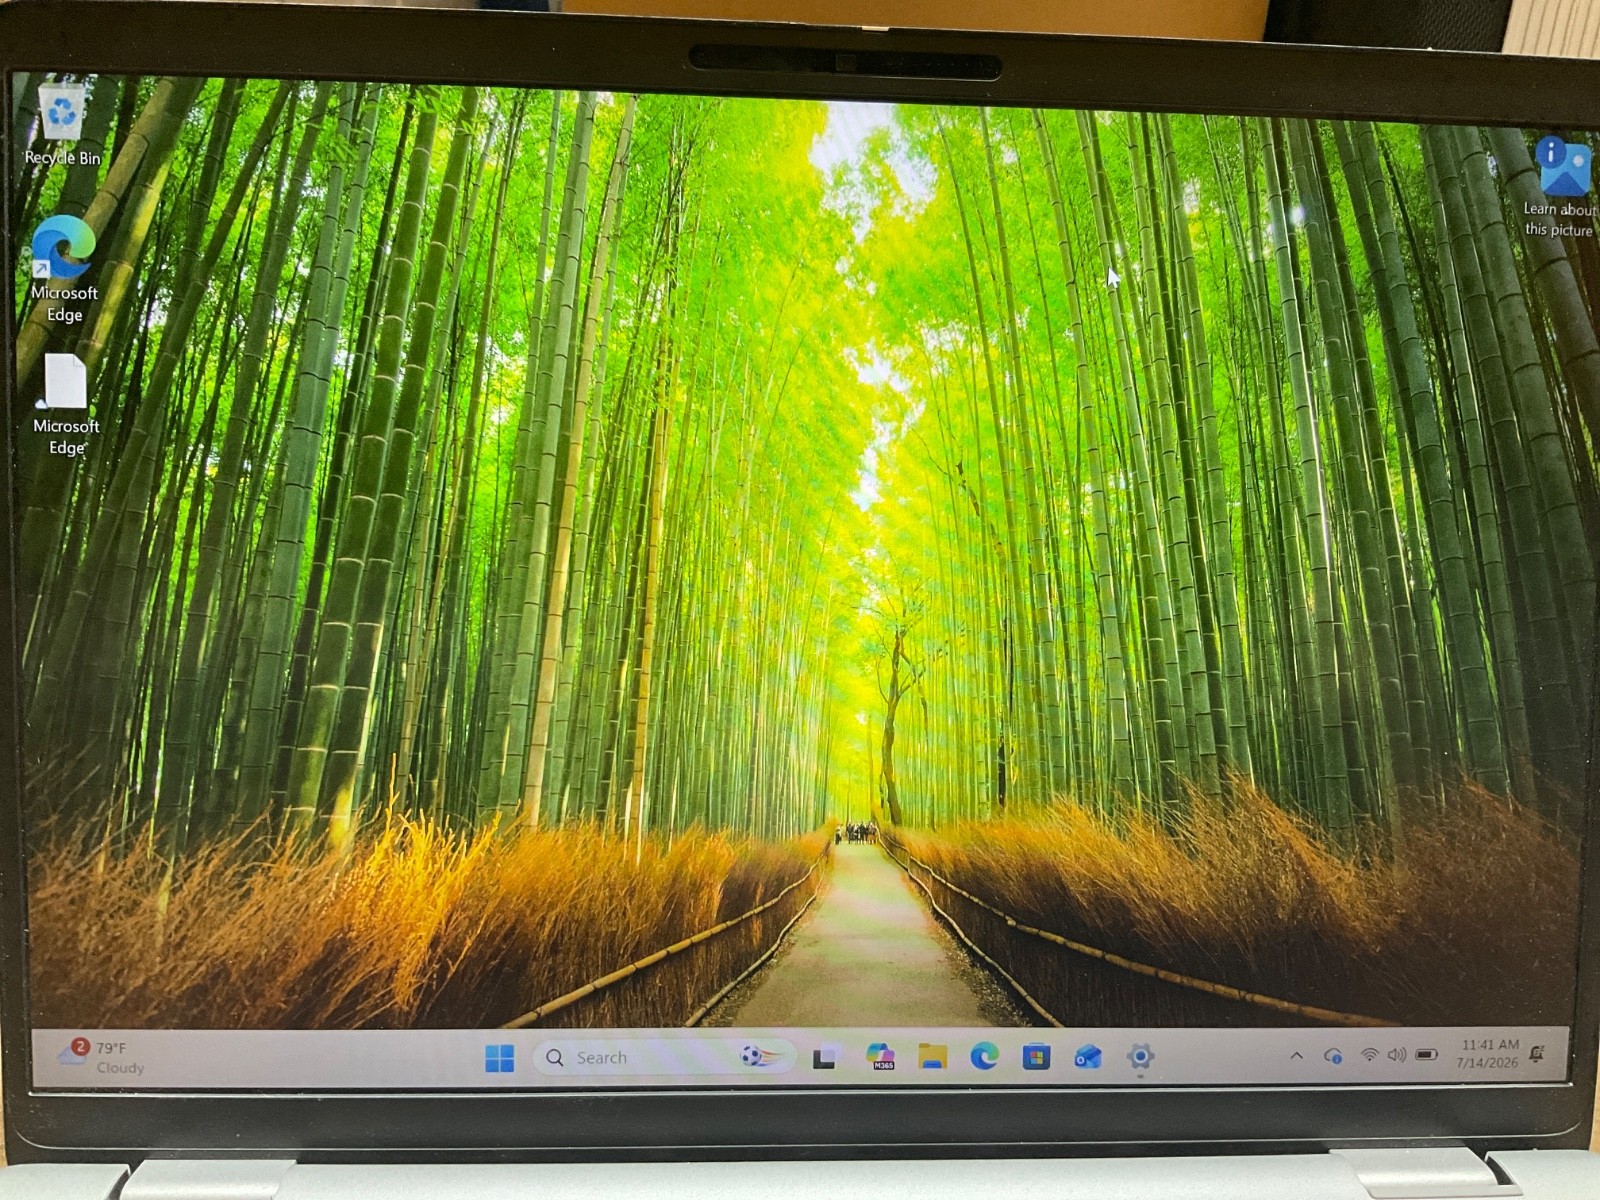Image resolution: width=1600 pixels, height=1200 pixels.
Task: Open Microsoft Store from the taskbar
Action: [x=1036, y=1057]
